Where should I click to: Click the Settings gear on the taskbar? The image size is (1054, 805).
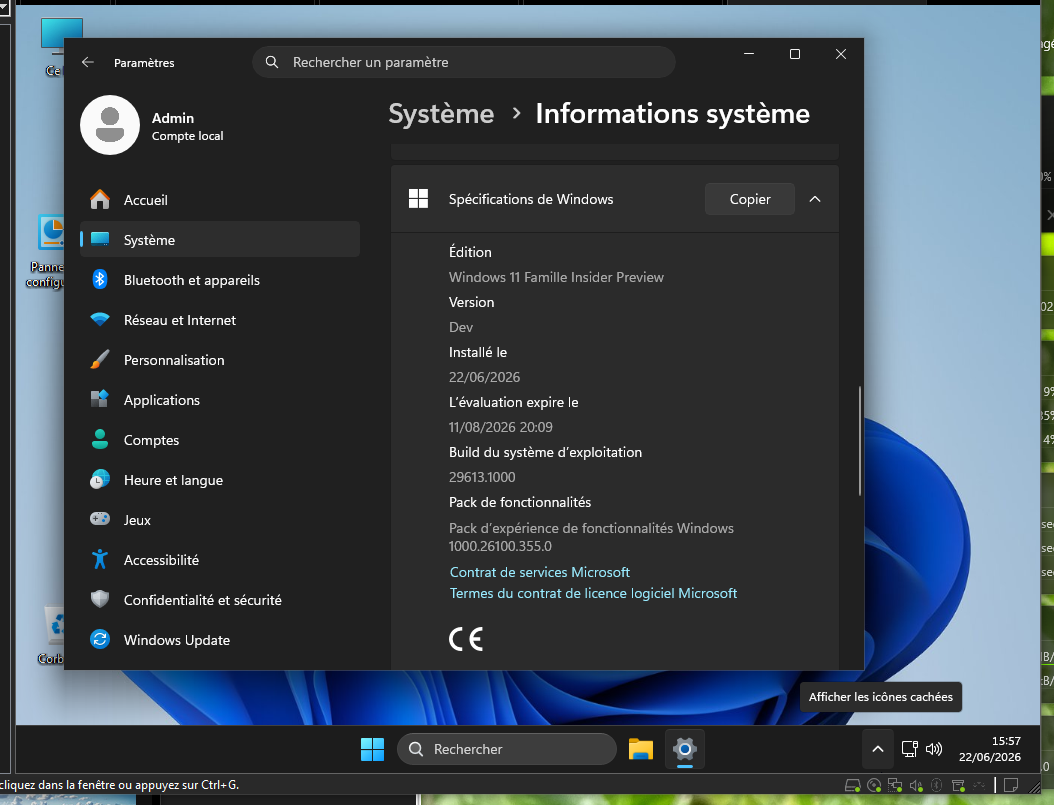click(x=684, y=749)
